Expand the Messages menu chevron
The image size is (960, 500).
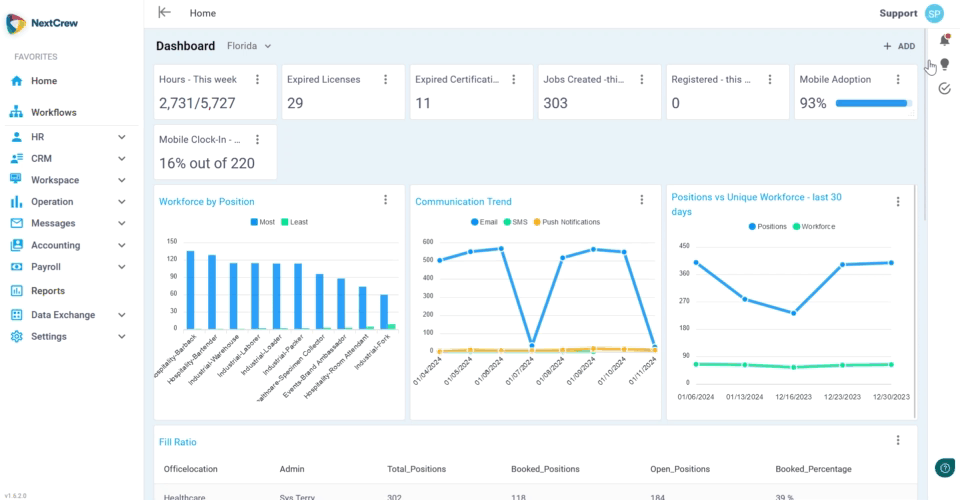(122, 223)
